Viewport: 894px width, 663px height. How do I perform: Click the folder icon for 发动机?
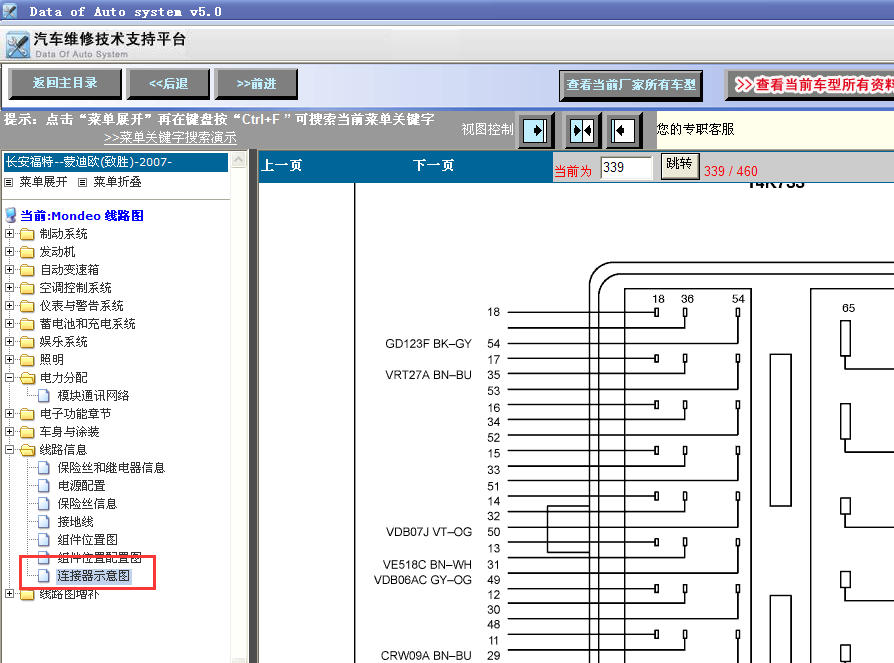27,252
